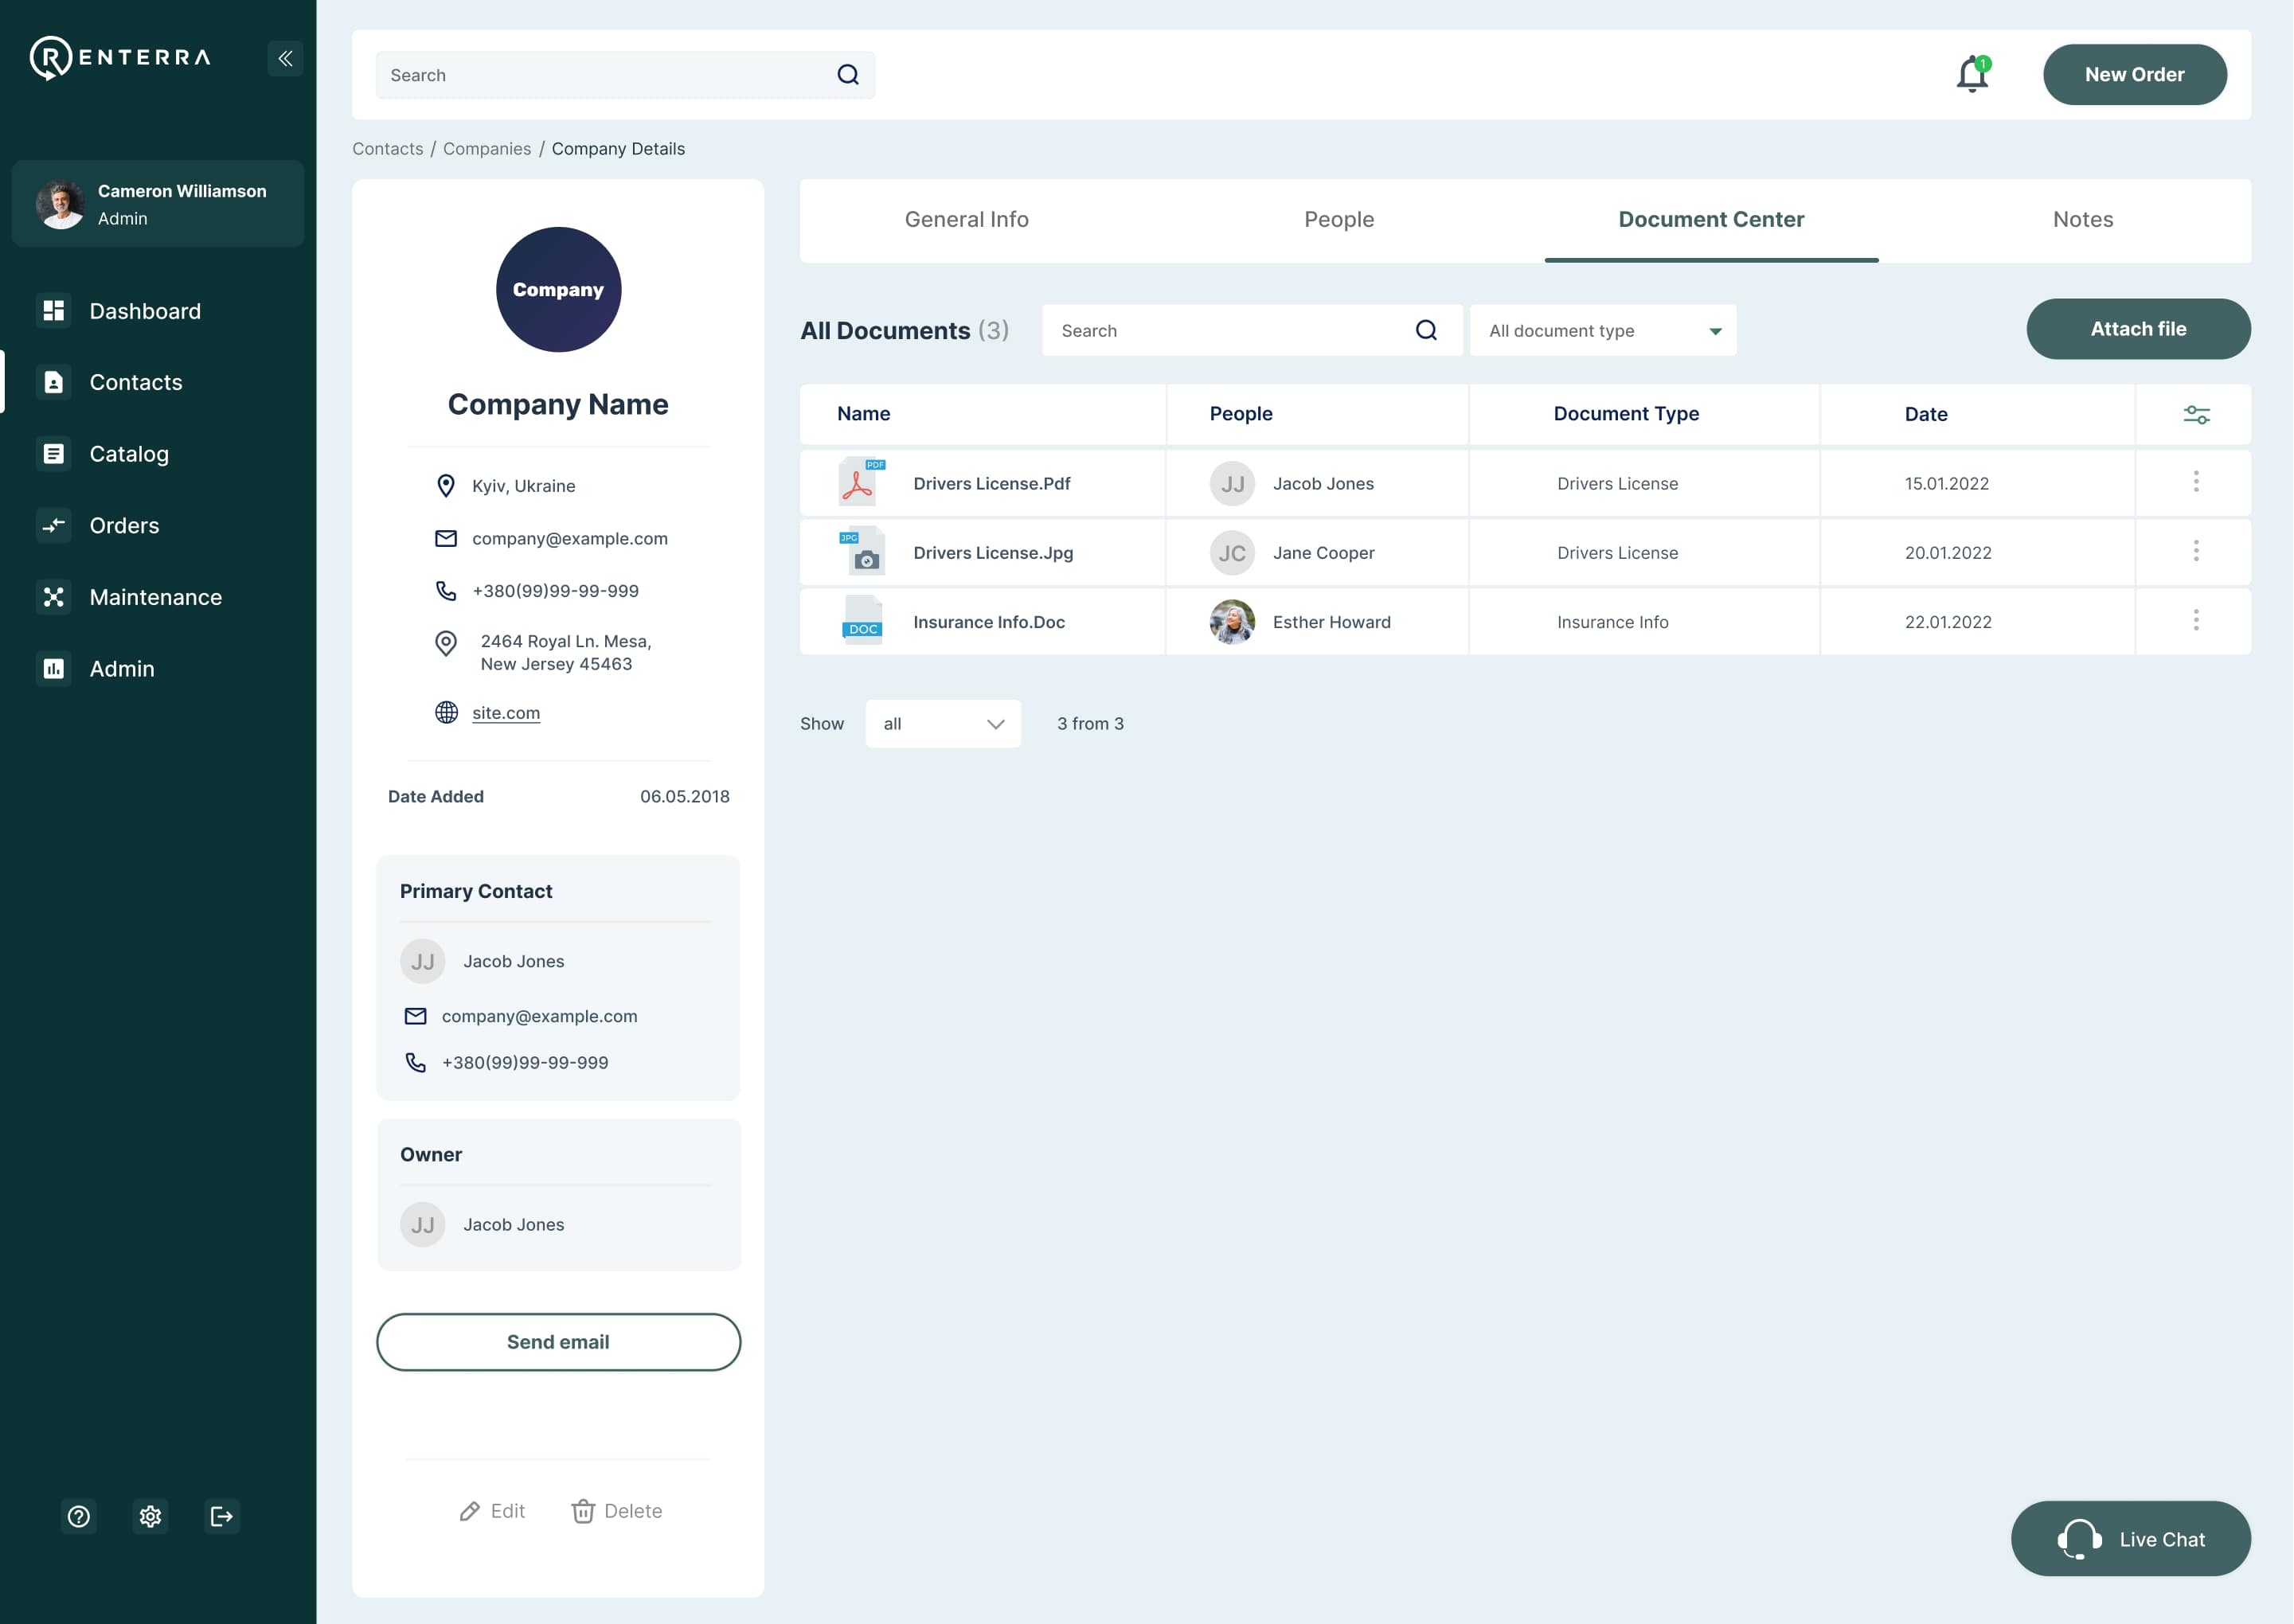Click the New Order button
Screen dimensions: 2294x1624
(x=2134, y=74)
